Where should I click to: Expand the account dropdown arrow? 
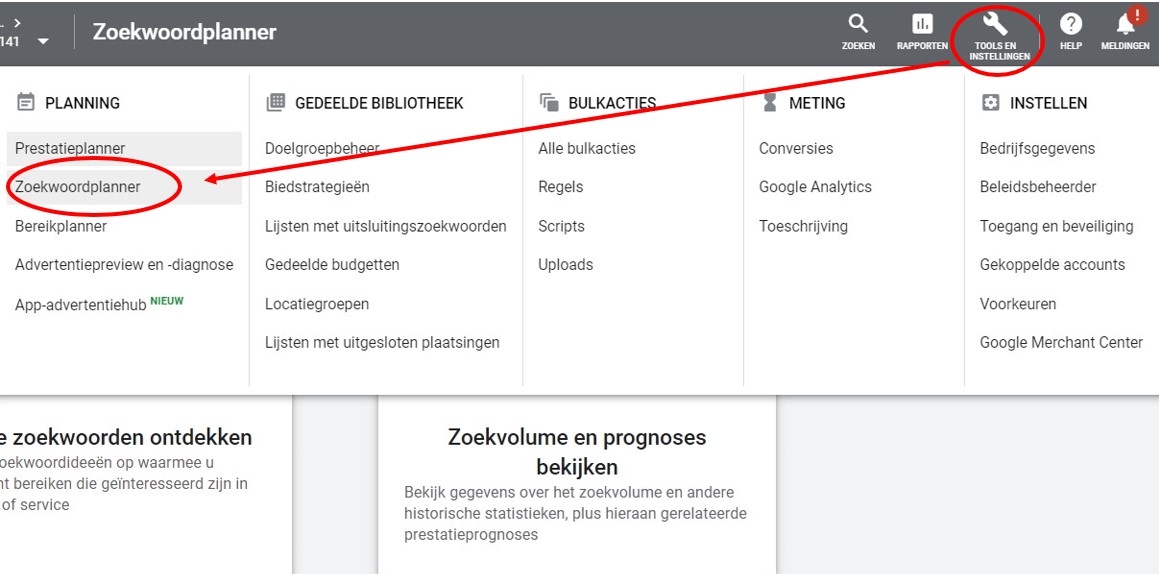coord(43,41)
